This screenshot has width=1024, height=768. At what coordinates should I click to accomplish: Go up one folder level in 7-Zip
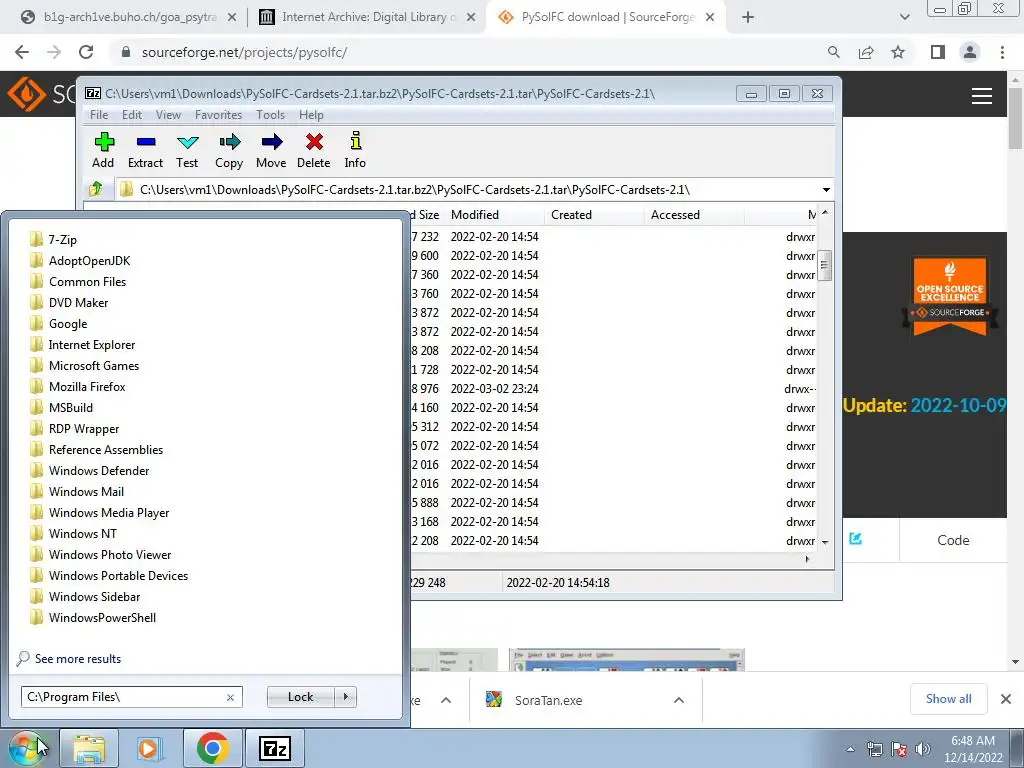coord(96,189)
